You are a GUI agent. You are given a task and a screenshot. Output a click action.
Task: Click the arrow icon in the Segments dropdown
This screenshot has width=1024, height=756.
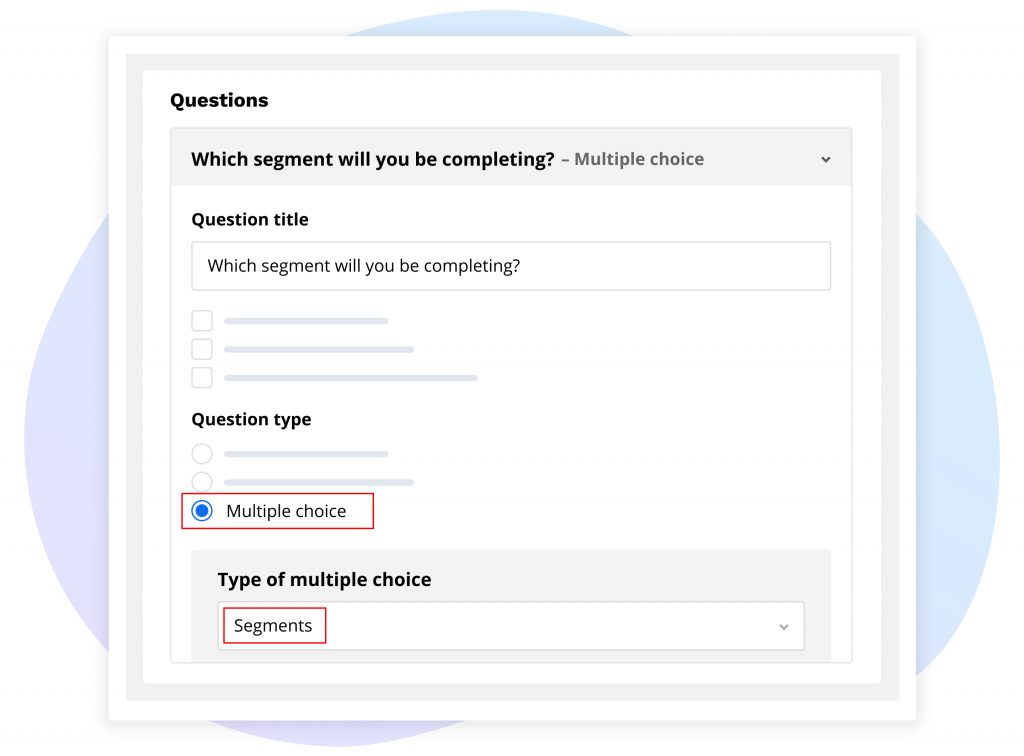pos(783,627)
